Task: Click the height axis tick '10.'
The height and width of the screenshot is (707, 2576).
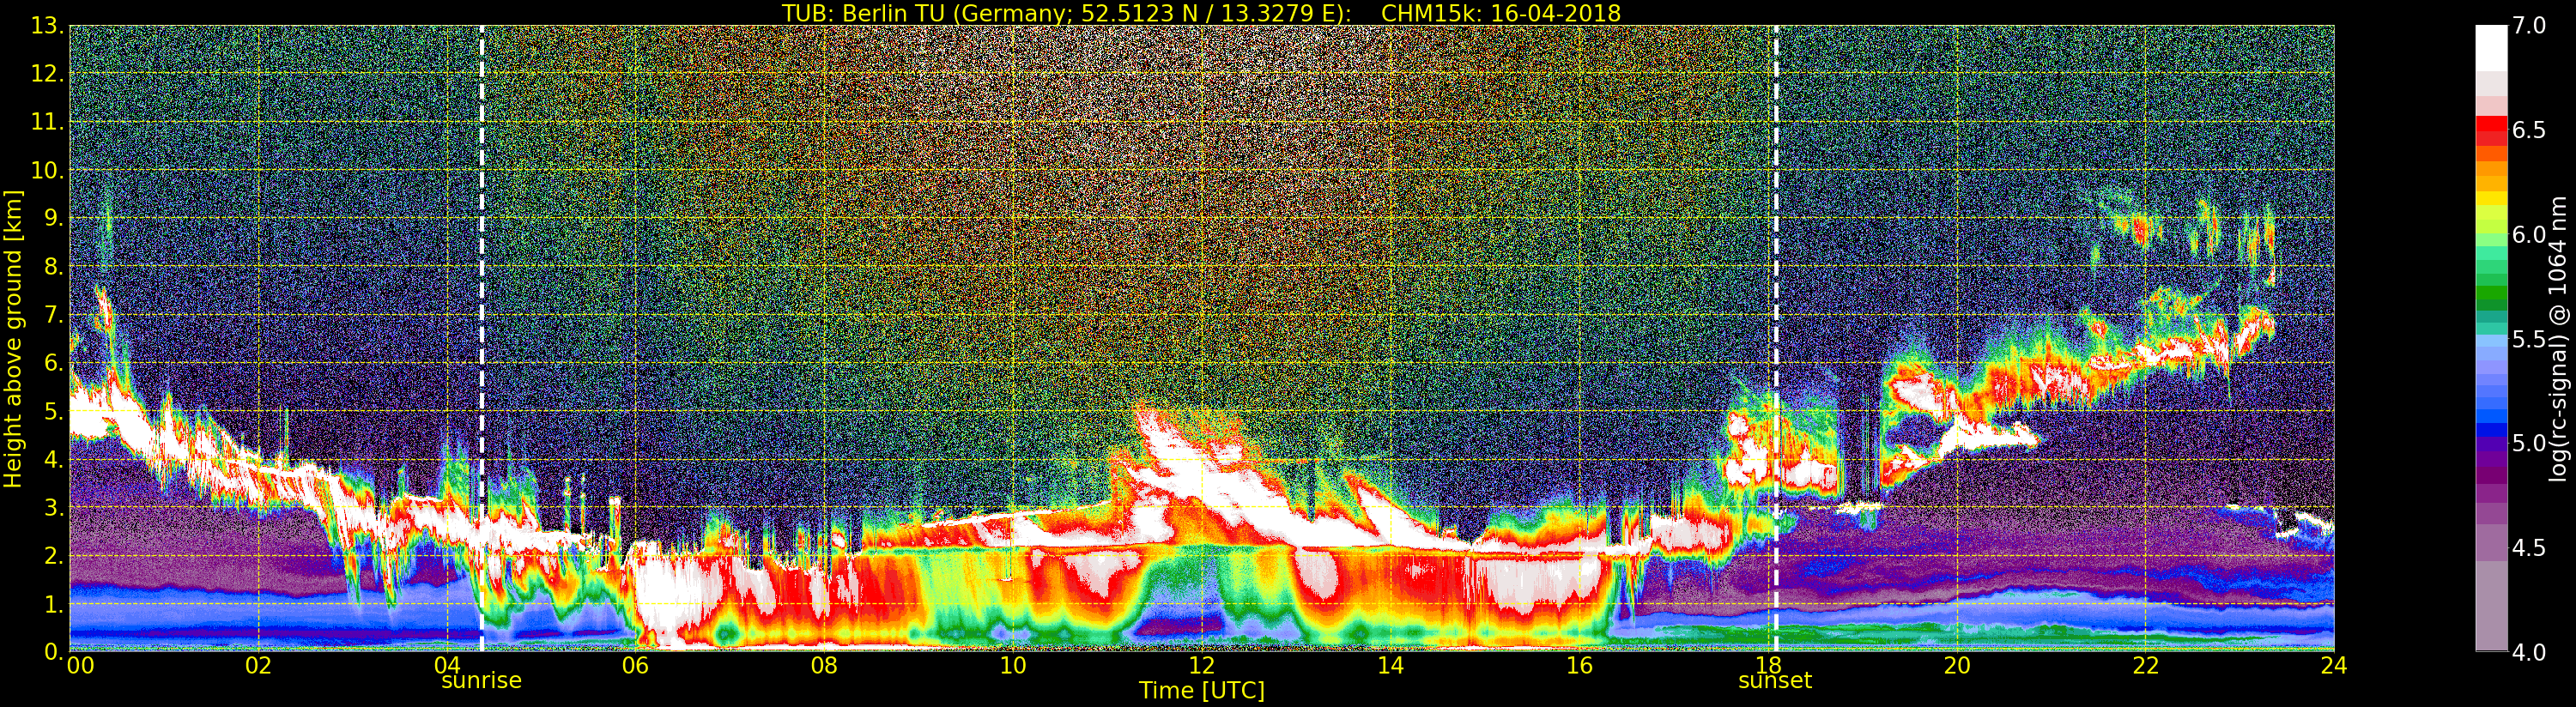Action: 47,170
